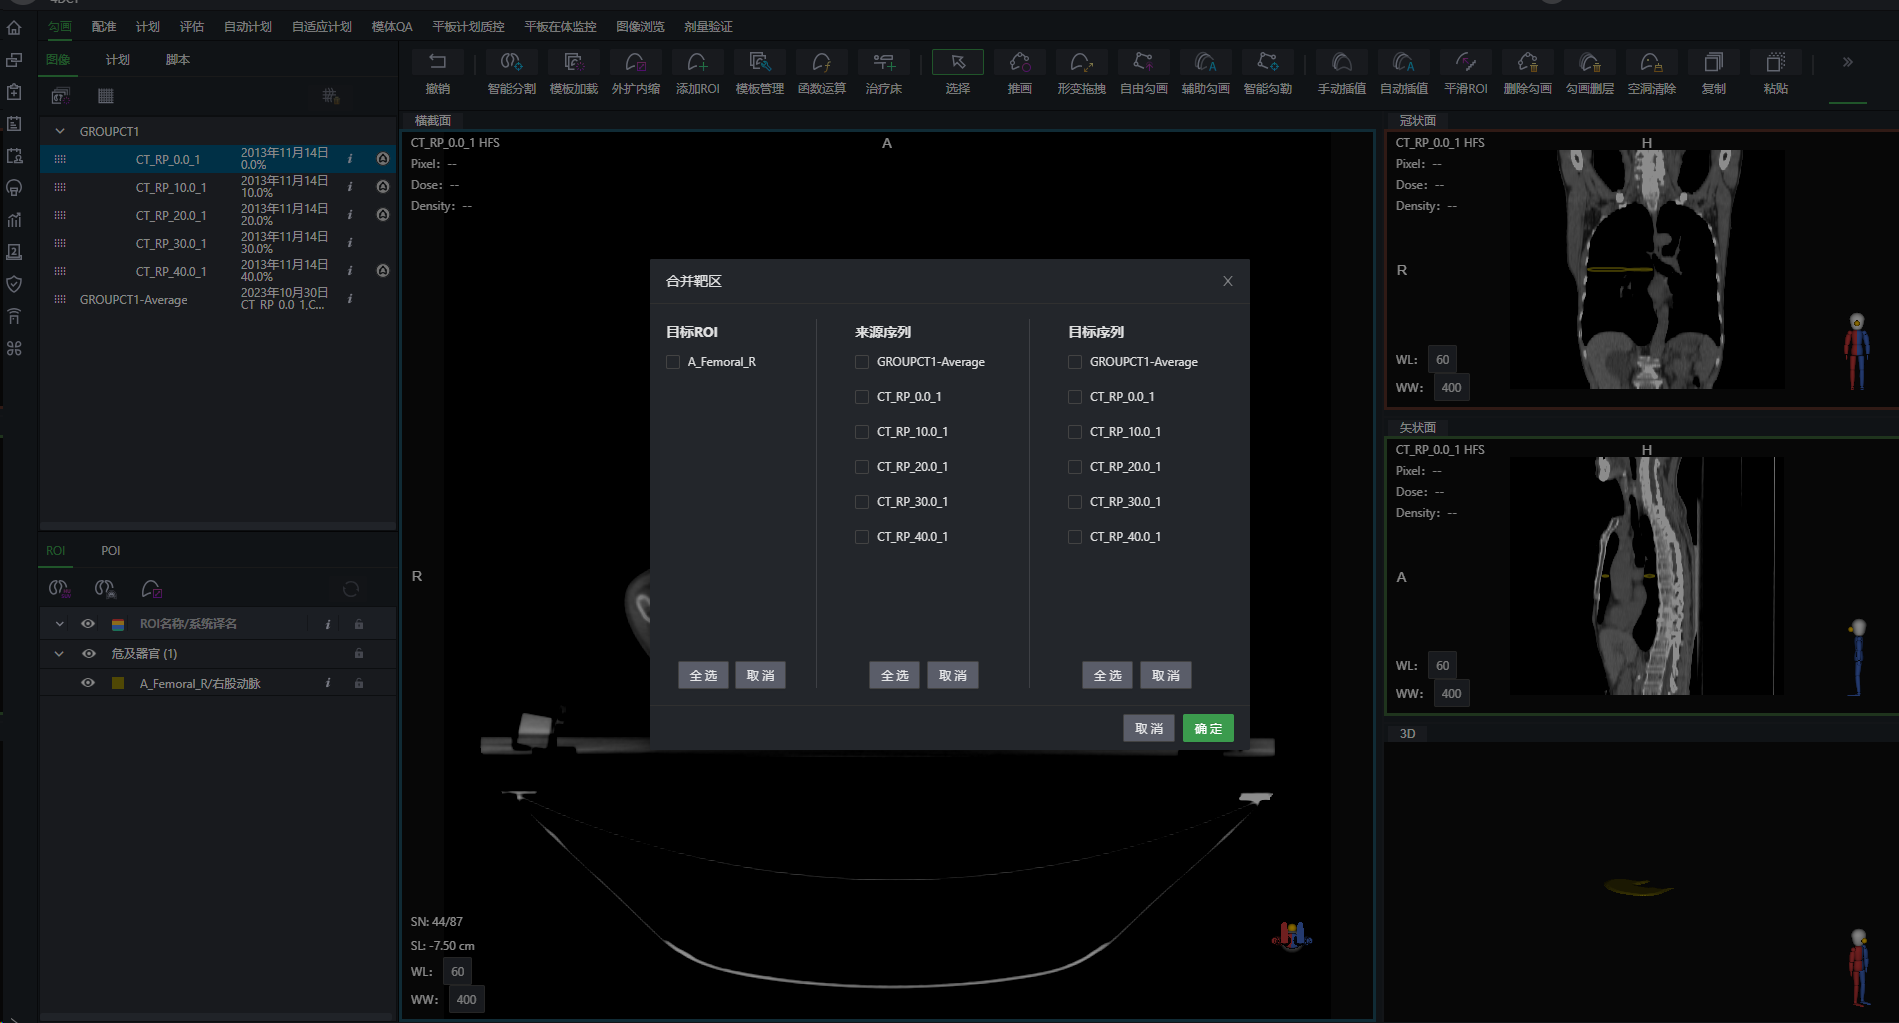1899x1023 pixels.
Task: Open the 模体QA menu tab
Action: 392,27
